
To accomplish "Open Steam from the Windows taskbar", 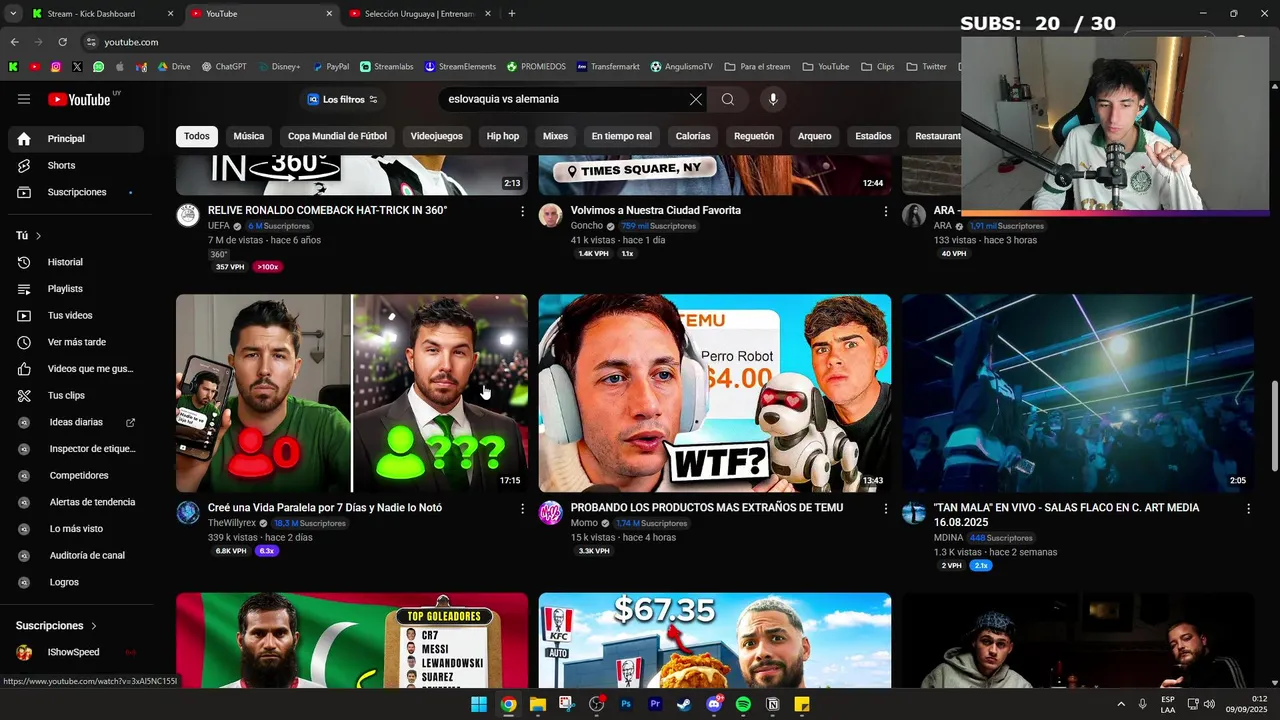I will [x=684, y=704].
